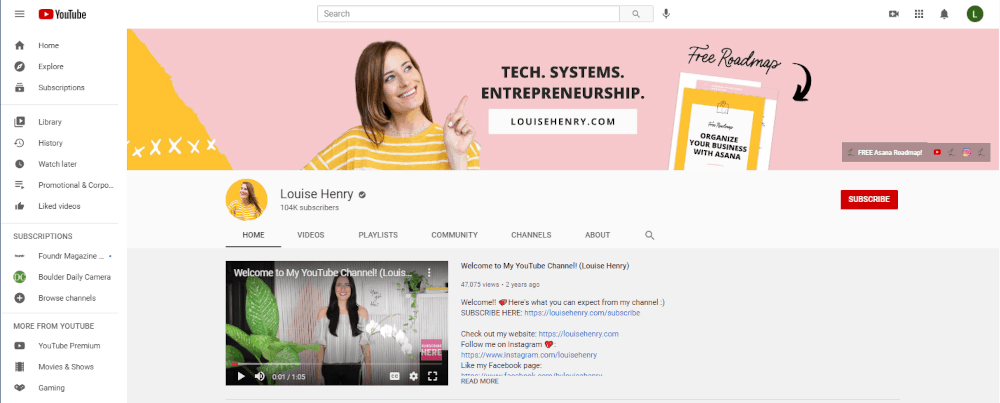Open the Create video camera icon

pos(893,14)
